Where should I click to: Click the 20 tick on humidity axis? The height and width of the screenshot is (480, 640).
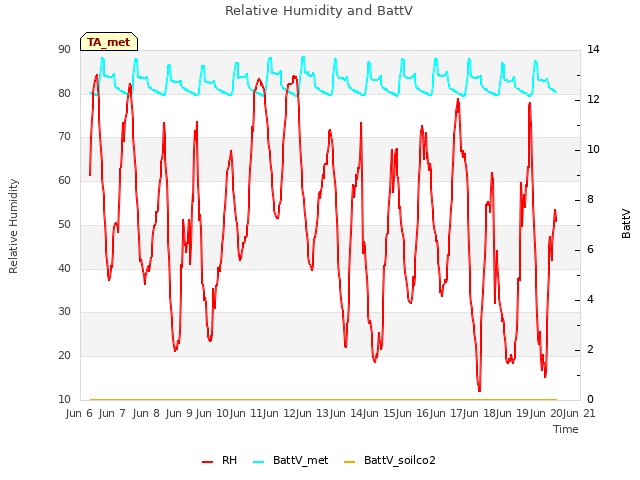pos(64,356)
